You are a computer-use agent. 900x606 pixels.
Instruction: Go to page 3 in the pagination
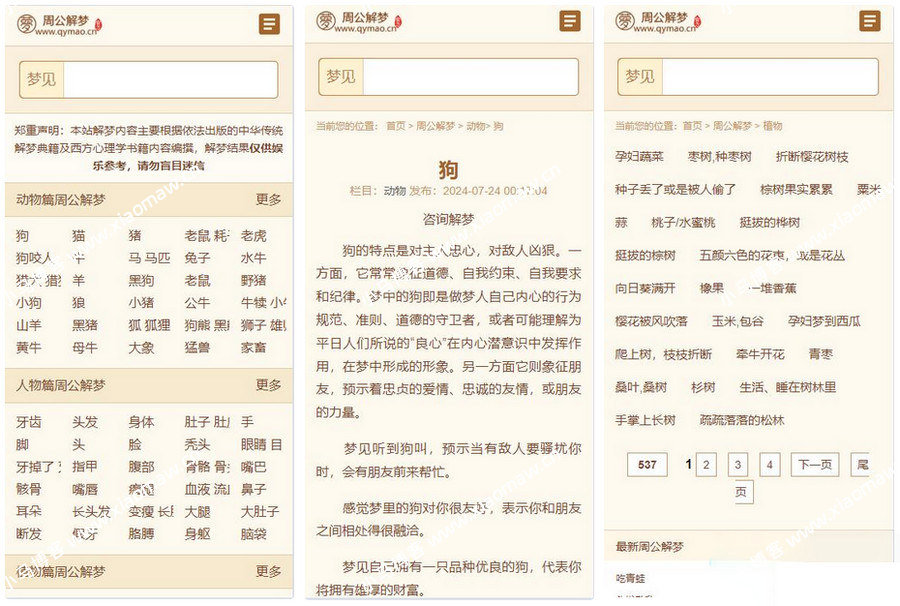(x=738, y=465)
